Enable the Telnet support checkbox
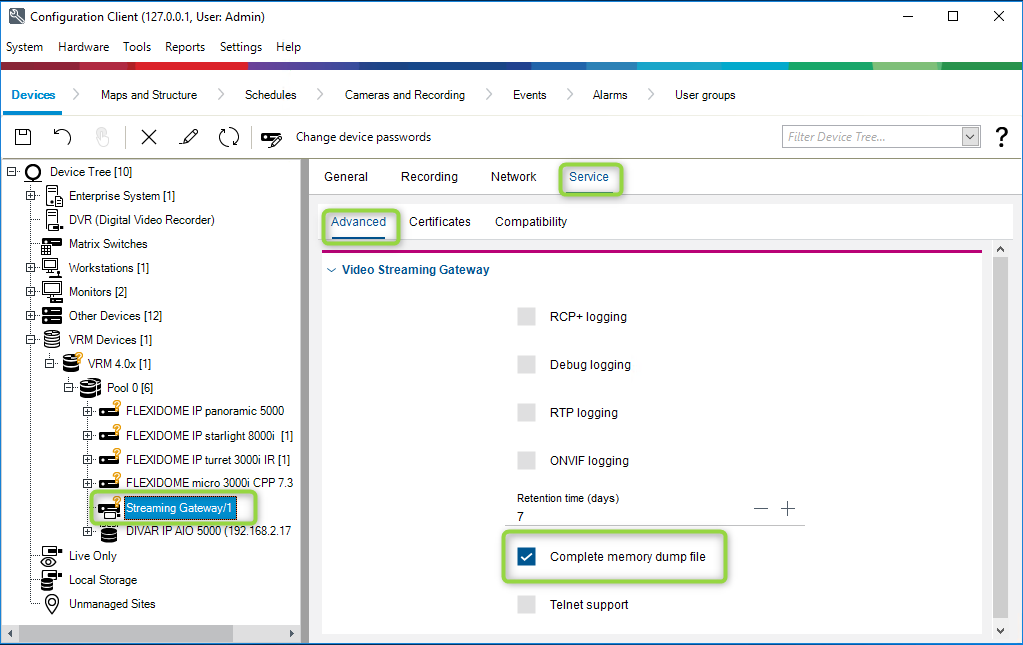The image size is (1023, 645). [x=527, y=605]
